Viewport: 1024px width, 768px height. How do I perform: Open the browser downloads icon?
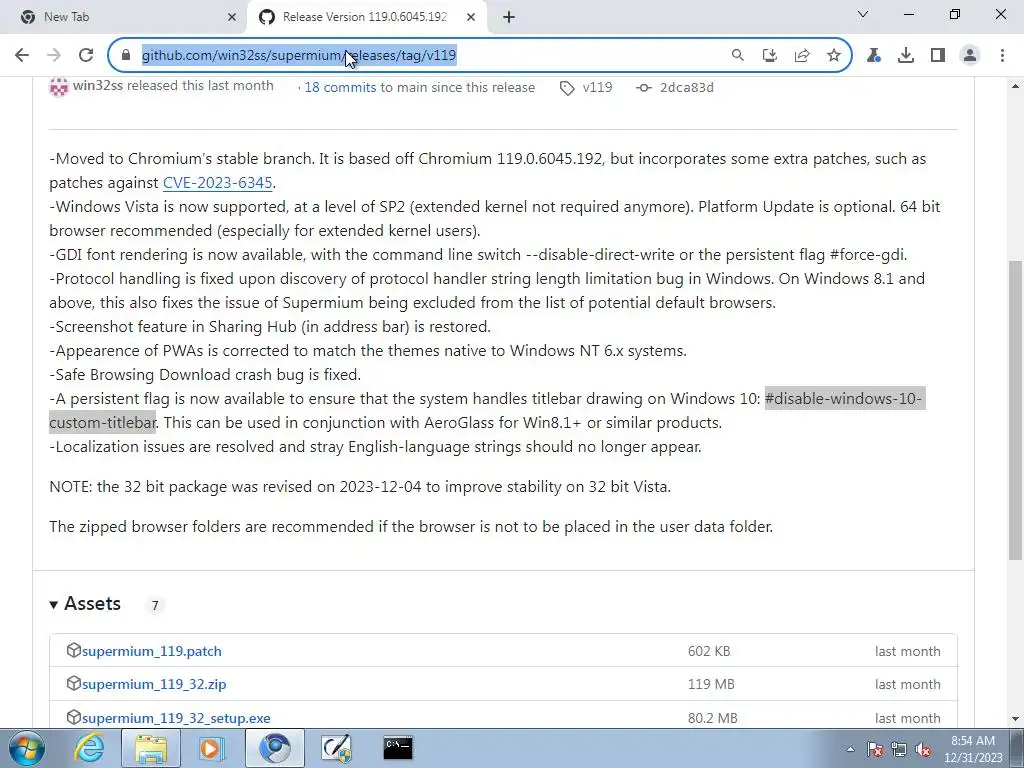point(906,56)
